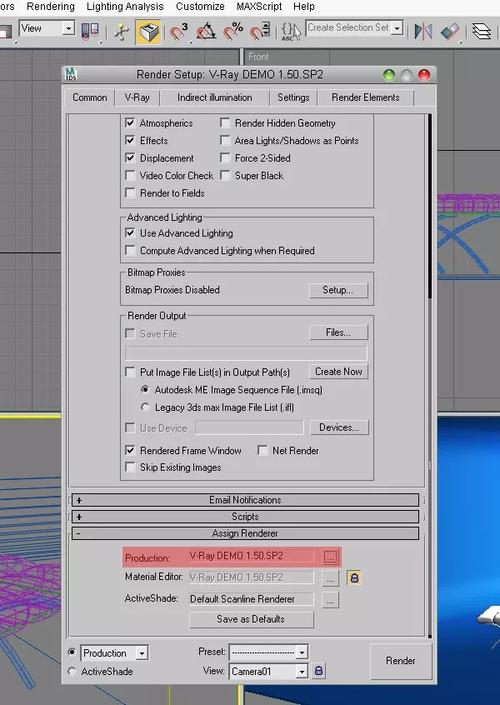Open Edit Named Selection Sets icon

[291, 31]
